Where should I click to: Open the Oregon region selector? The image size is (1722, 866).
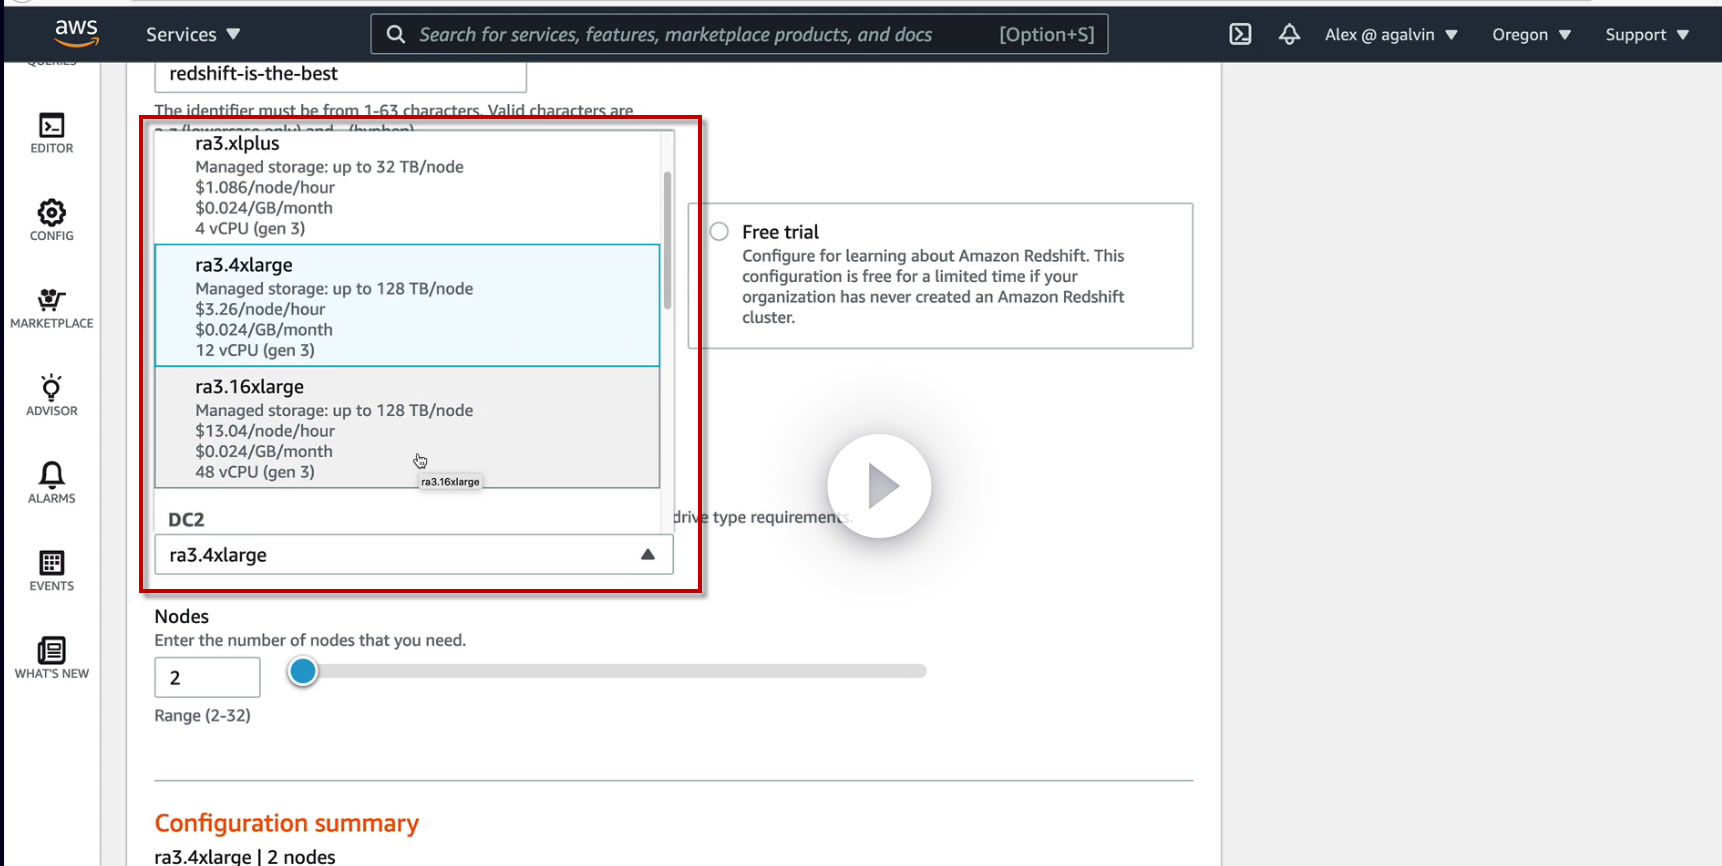(x=1531, y=34)
